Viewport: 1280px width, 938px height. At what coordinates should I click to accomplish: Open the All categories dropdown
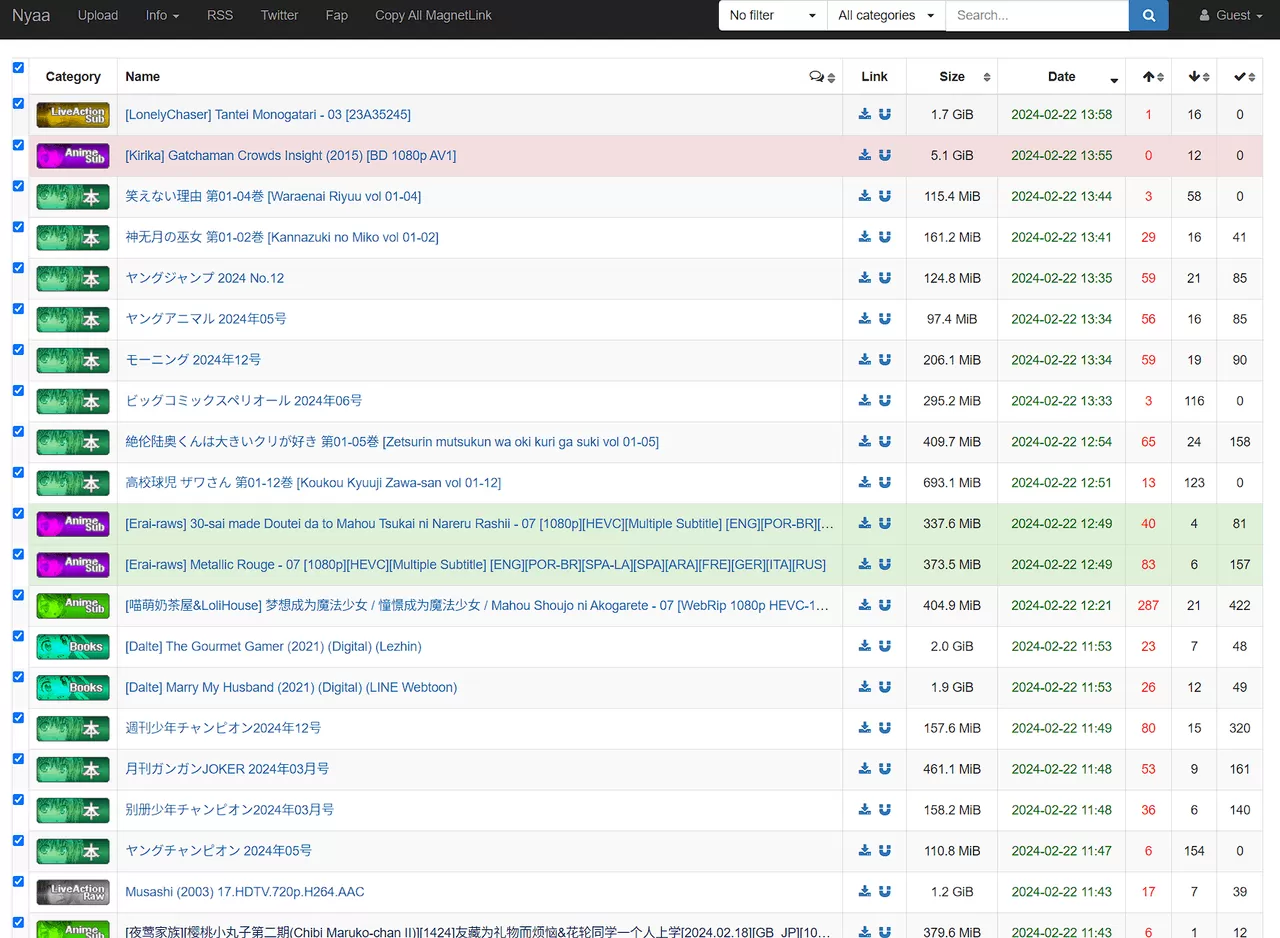886,16
